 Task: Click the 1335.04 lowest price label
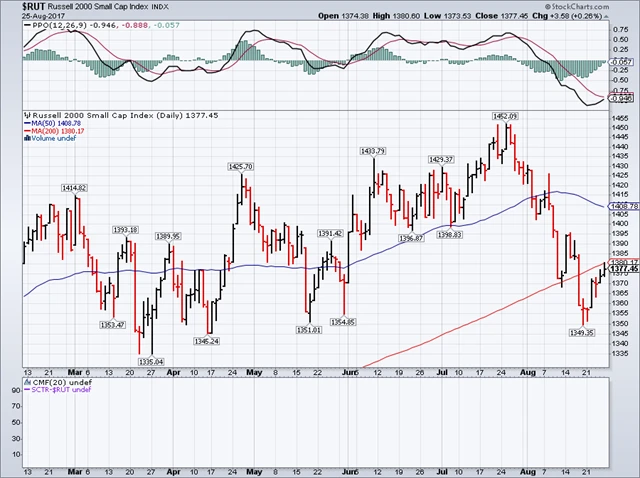[151, 361]
